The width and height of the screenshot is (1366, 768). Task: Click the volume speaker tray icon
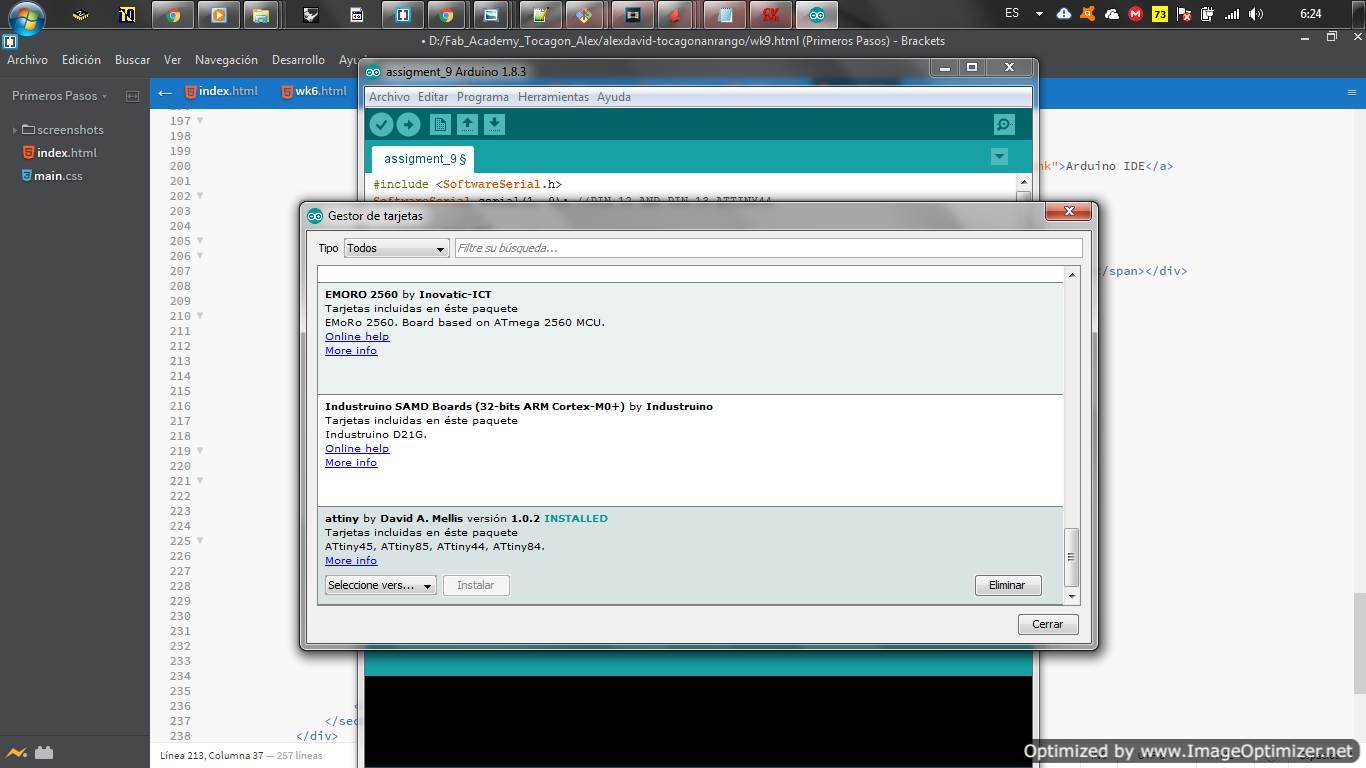pos(1256,14)
